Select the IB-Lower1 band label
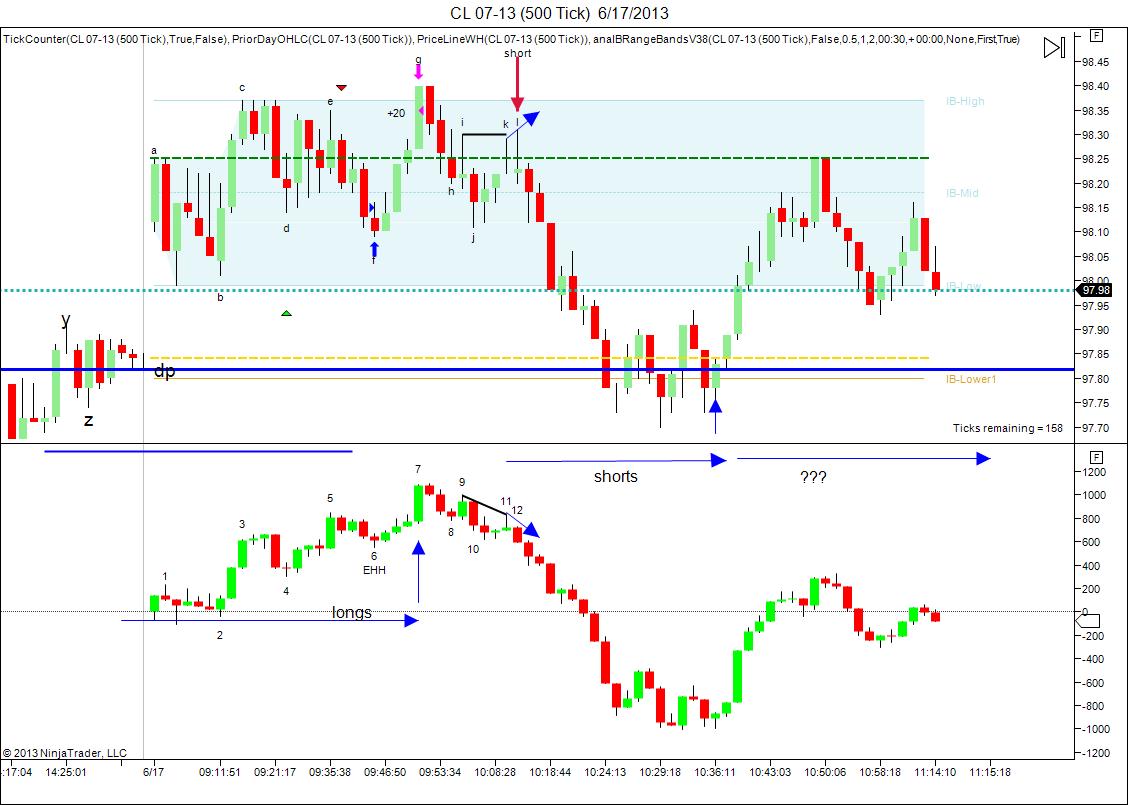1128x805 pixels. tap(971, 379)
